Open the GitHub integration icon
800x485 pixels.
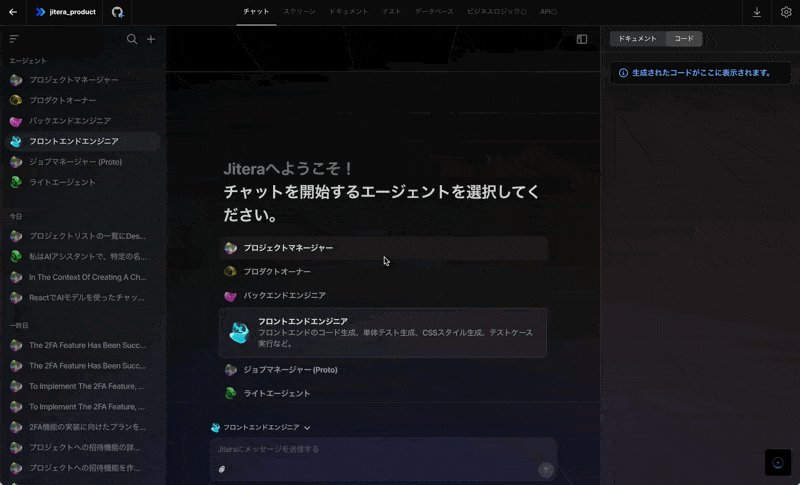pyautogui.click(x=117, y=12)
